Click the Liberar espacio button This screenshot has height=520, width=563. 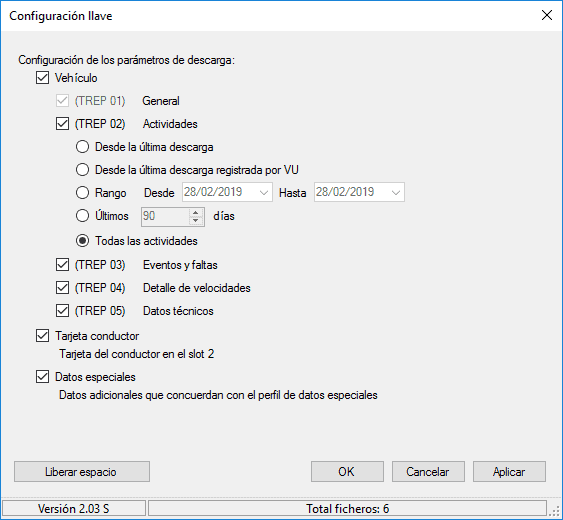[x=82, y=472]
